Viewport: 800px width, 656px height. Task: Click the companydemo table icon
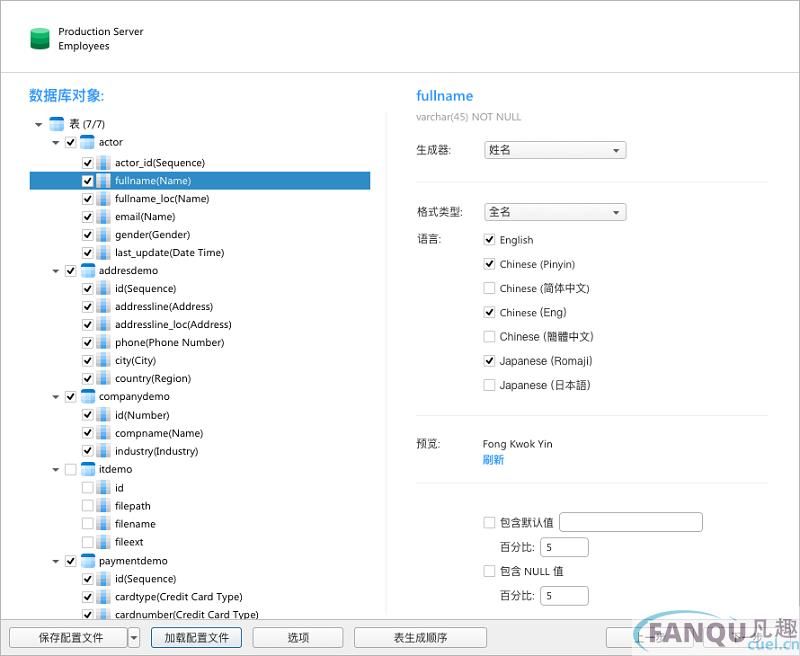click(87, 397)
